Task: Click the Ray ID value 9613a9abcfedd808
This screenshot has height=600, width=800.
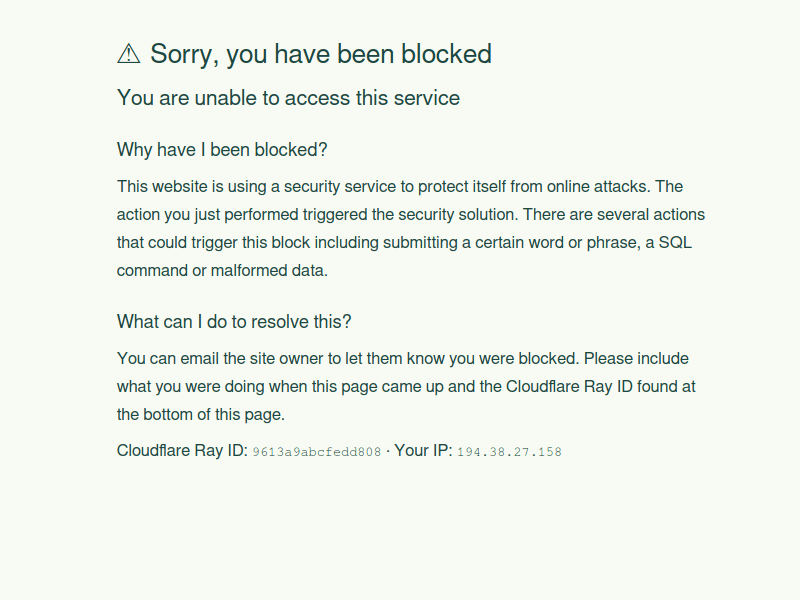Action: (x=316, y=452)
